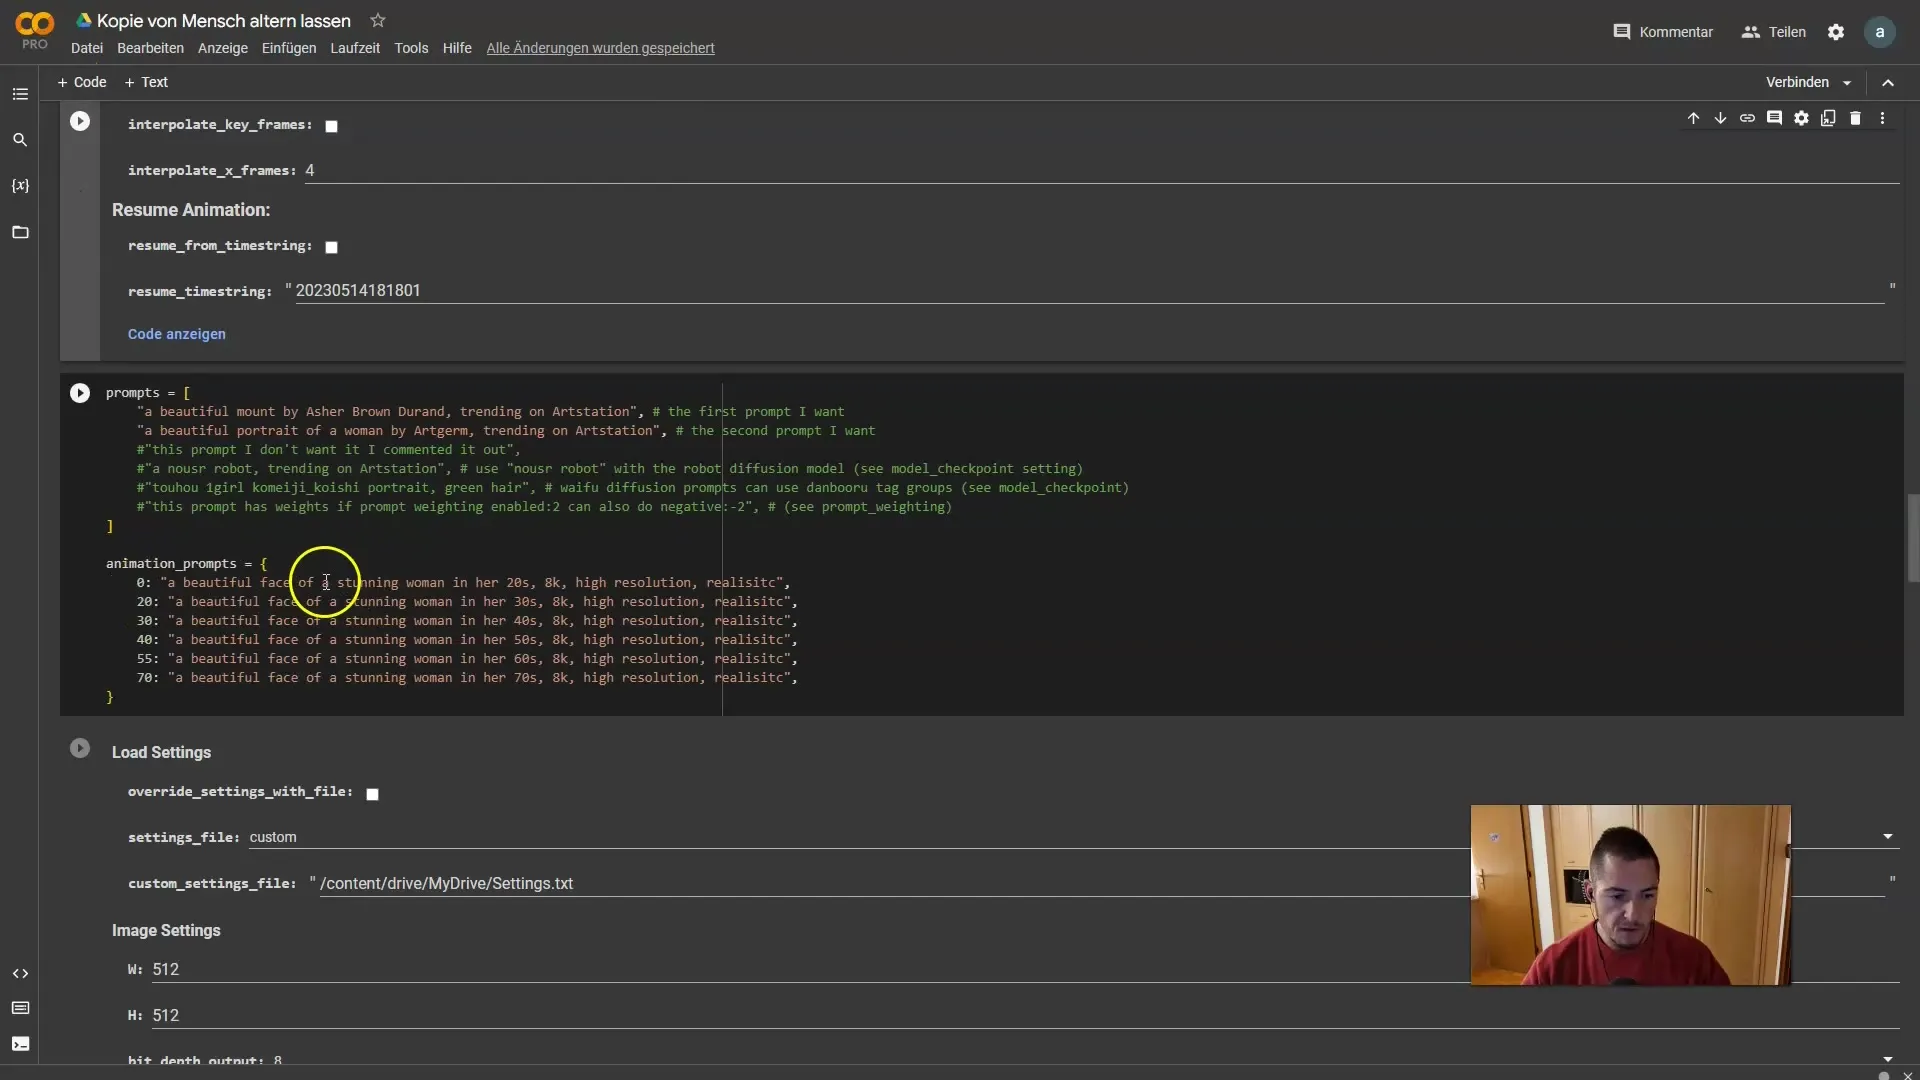
Task: Edit the custom_settings_file path field
Action: pyautogui.click(x=1101, y=884)
